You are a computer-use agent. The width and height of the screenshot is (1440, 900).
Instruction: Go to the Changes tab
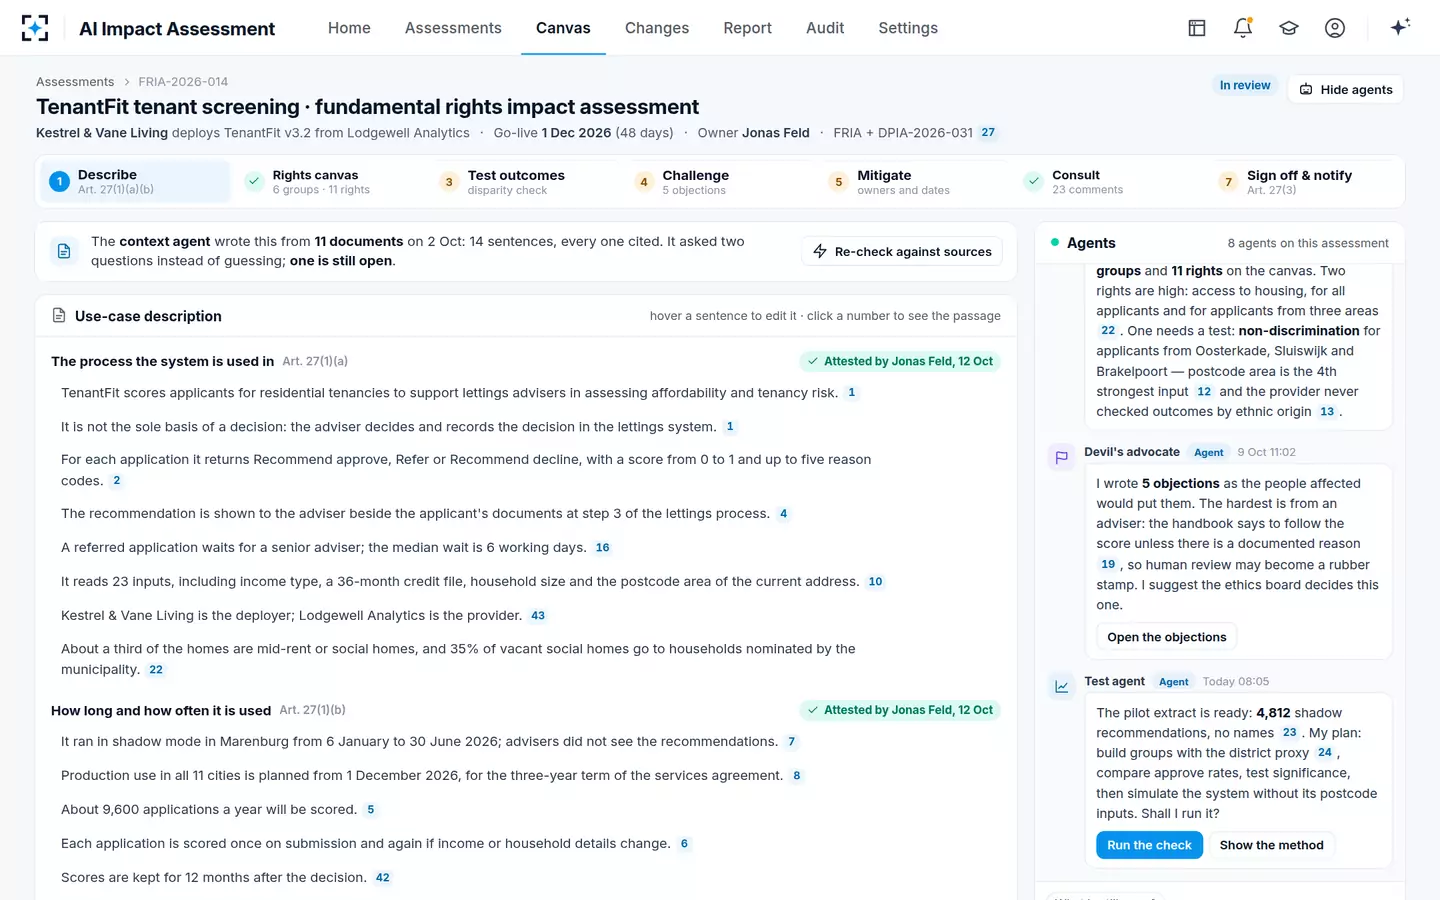point(657,28)
